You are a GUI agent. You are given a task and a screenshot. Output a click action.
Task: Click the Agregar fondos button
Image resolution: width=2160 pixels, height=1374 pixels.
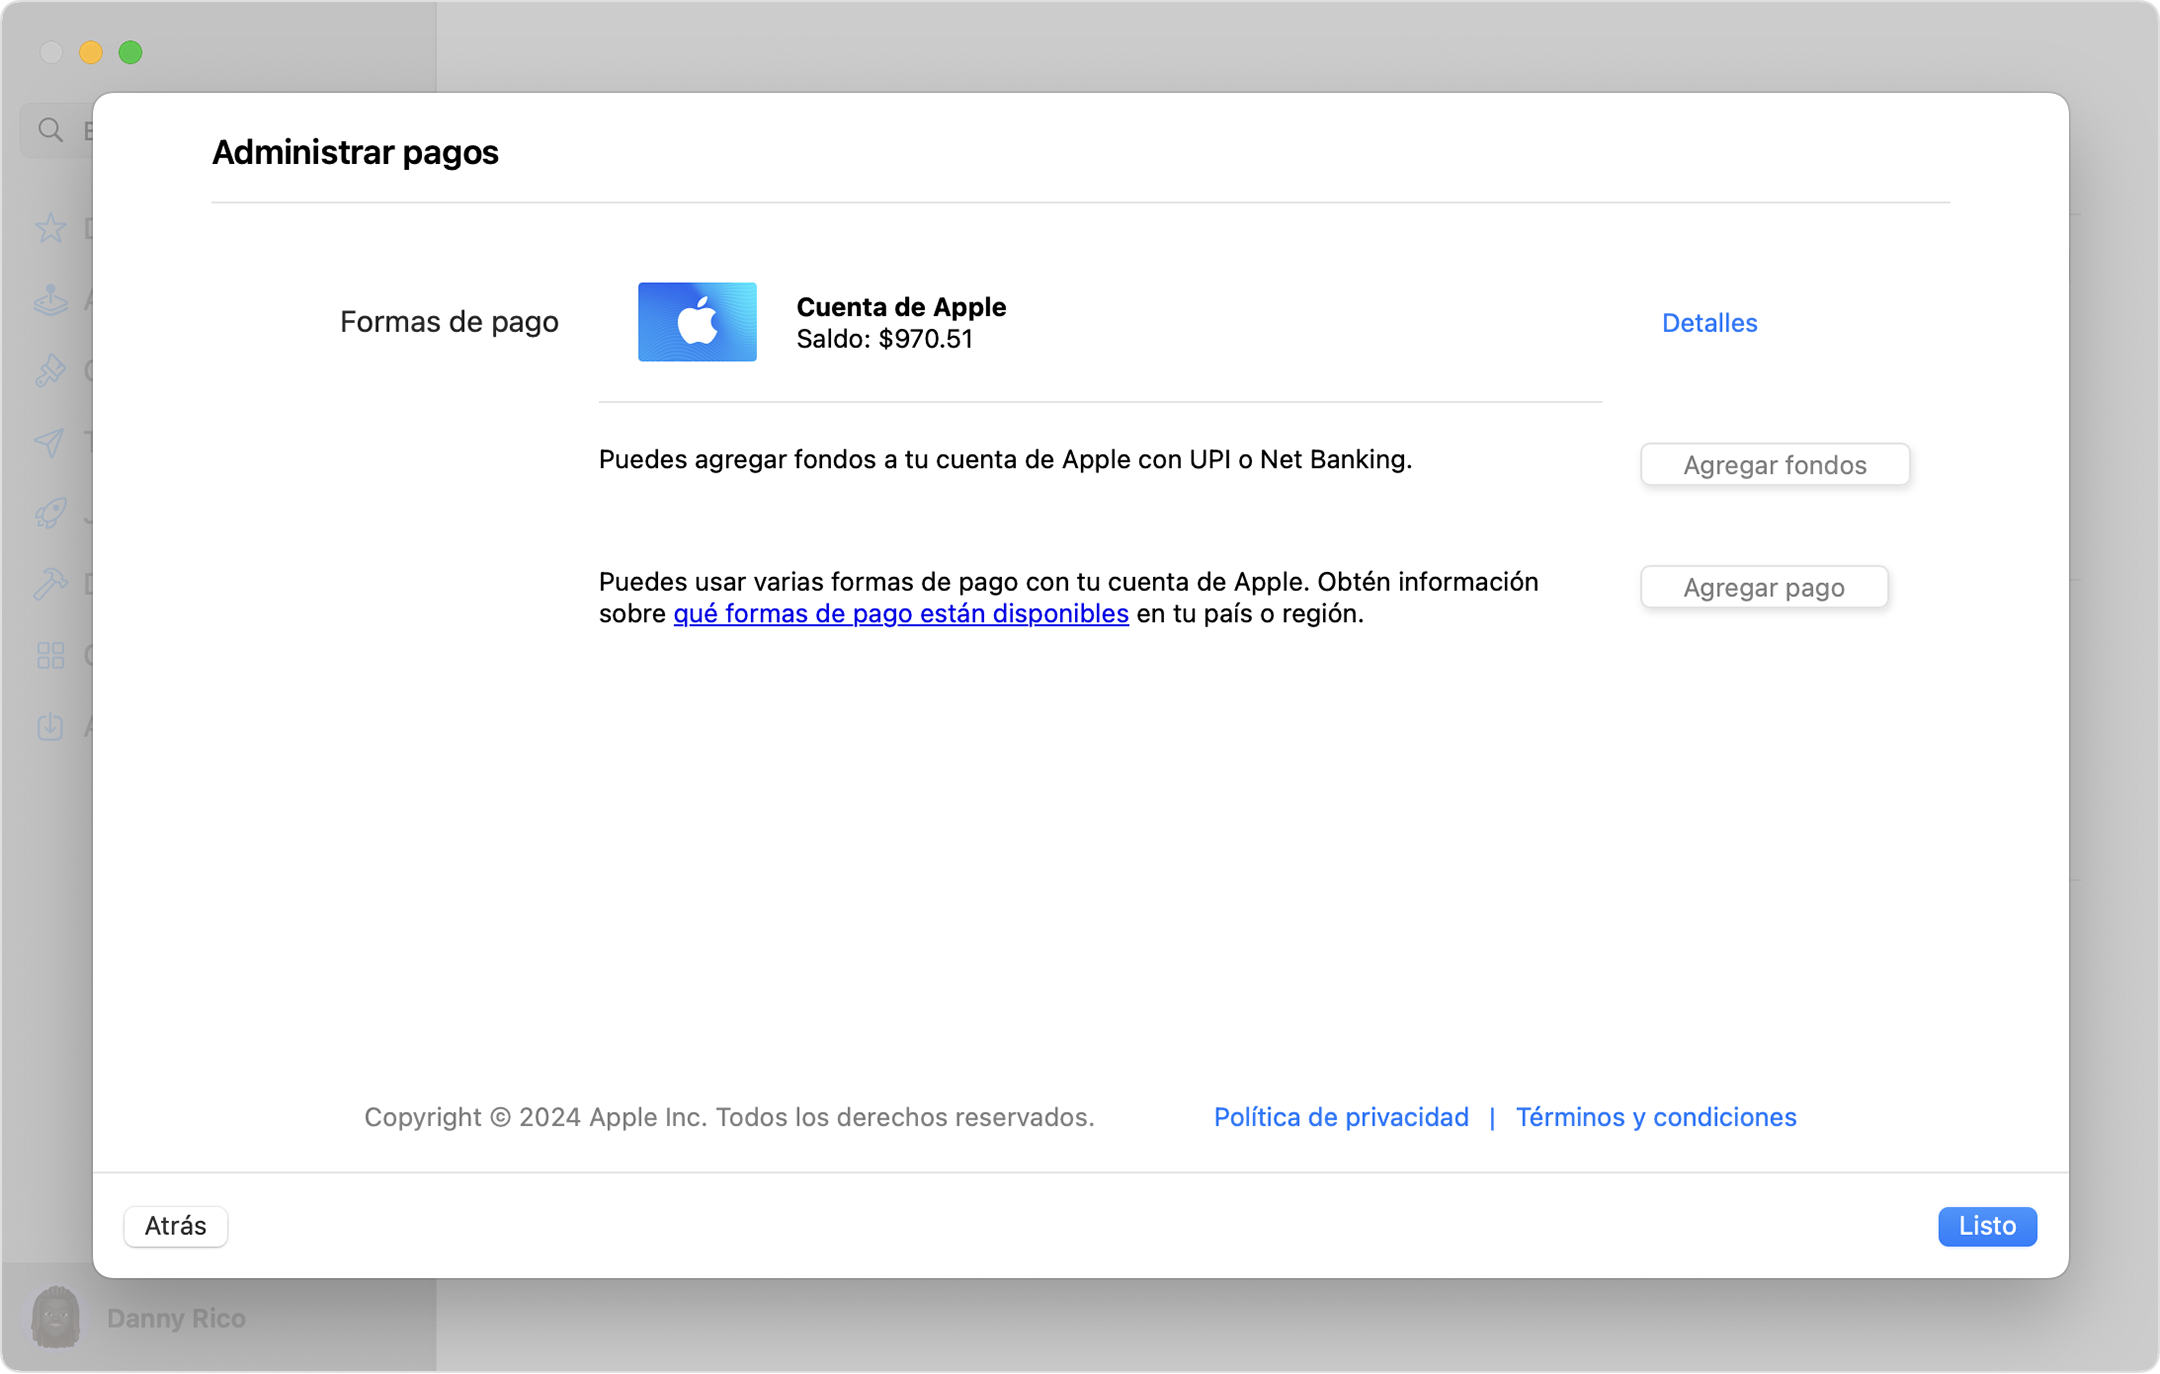coord(1775,465)
